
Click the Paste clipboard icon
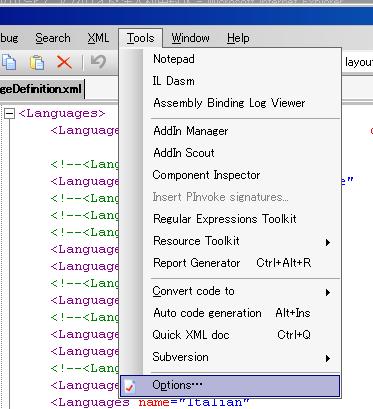pos(37,62)
